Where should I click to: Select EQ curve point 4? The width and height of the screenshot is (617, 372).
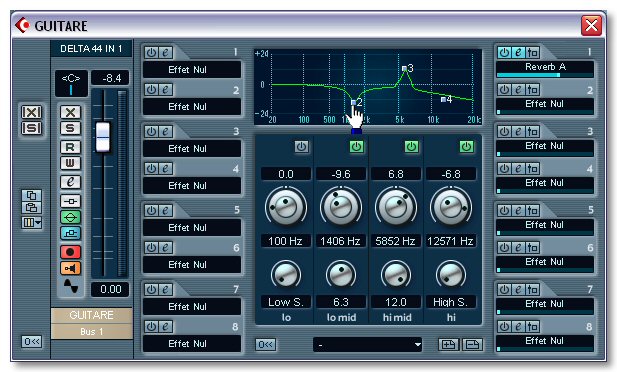(x=443, y=100)
